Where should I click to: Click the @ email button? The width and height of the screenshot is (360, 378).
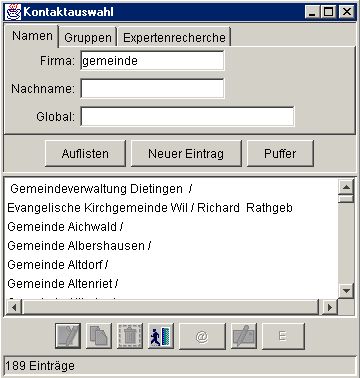tap(202, 336)
